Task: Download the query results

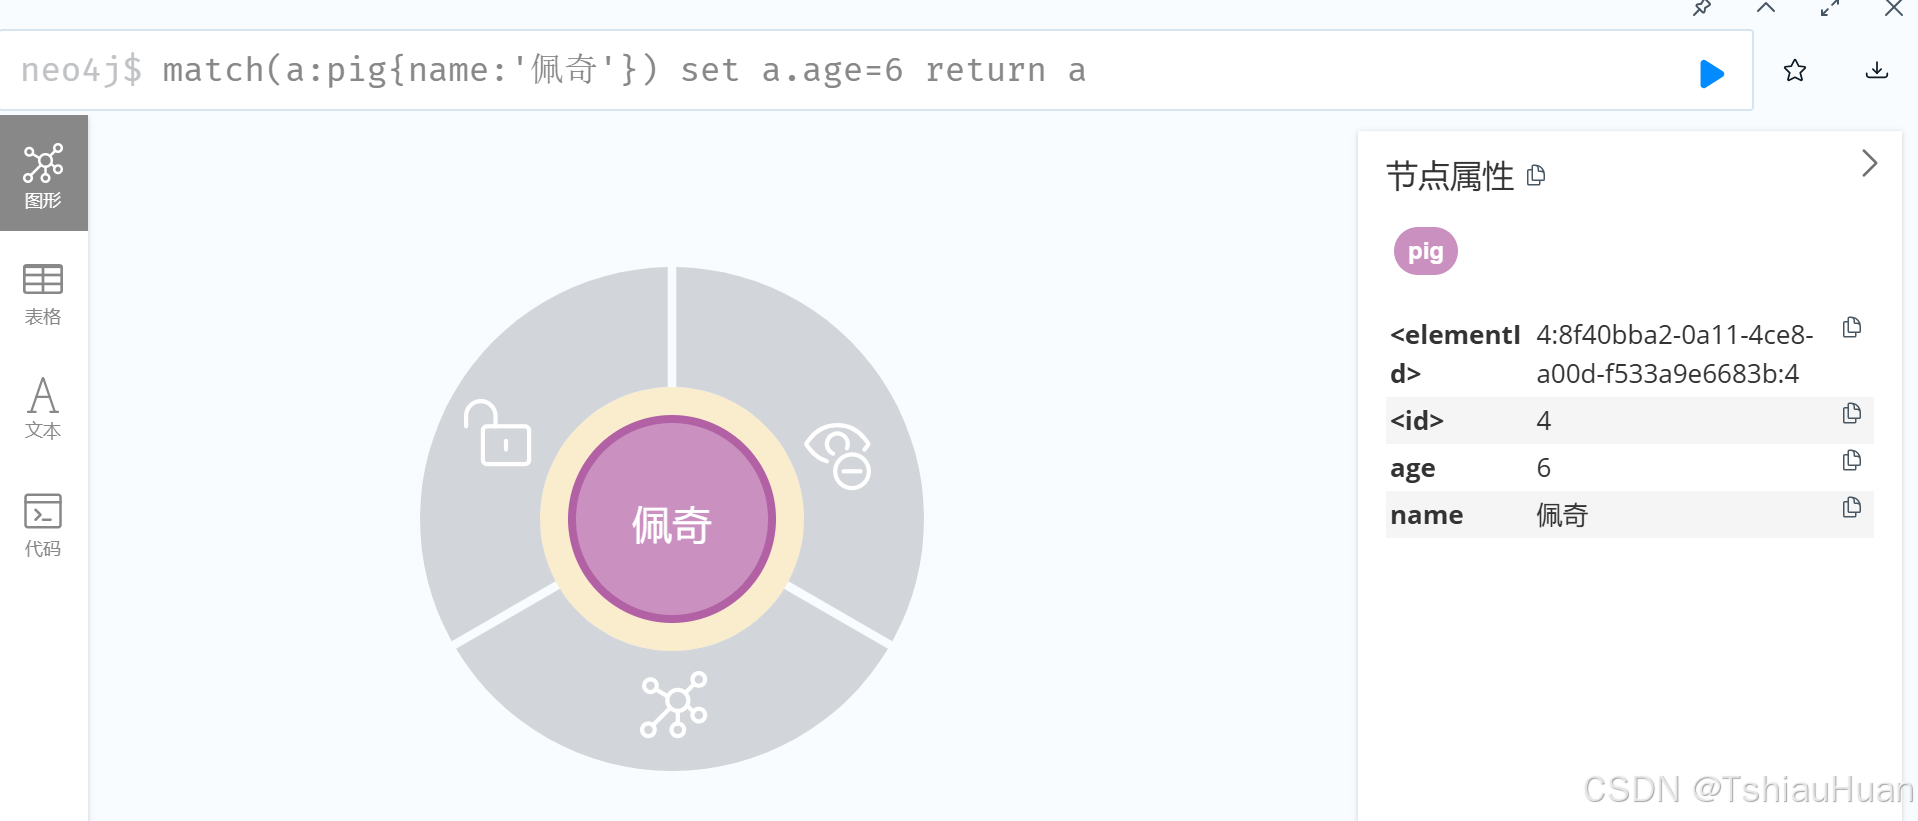Action: (x=1877, y=70)
